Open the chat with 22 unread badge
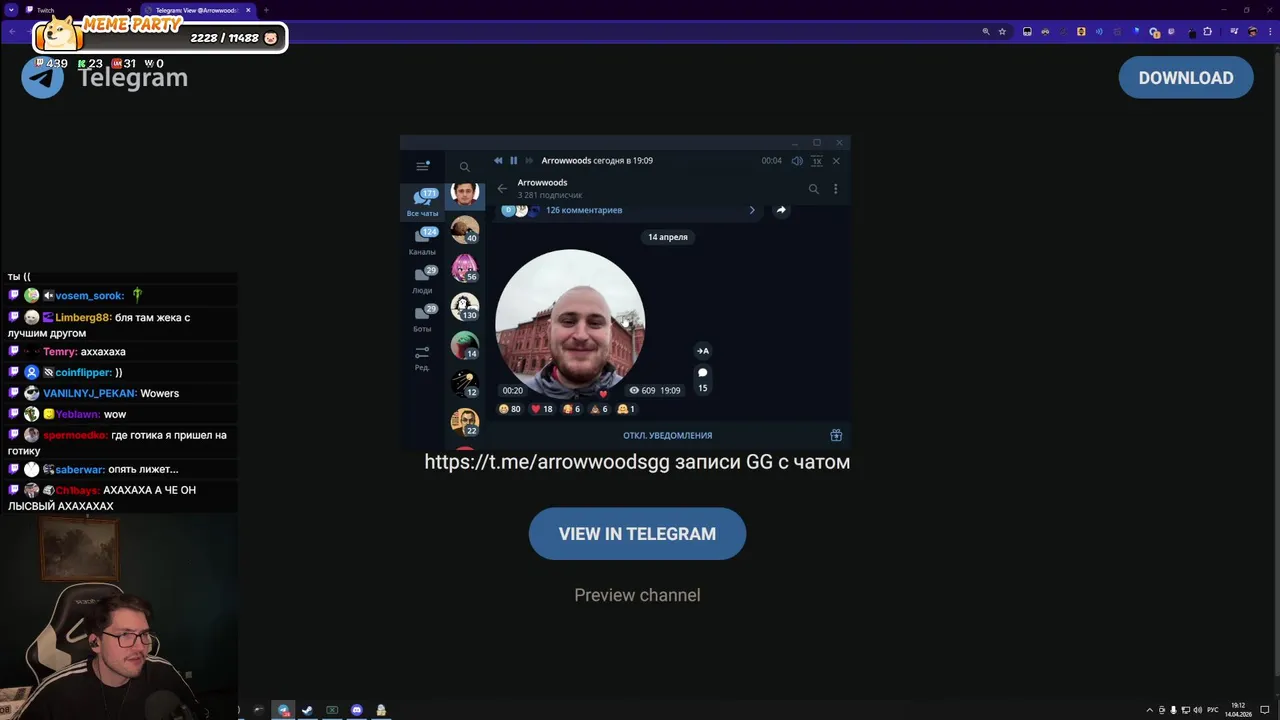The height and width of the screenshot is (720, 1280). (465, 423)
